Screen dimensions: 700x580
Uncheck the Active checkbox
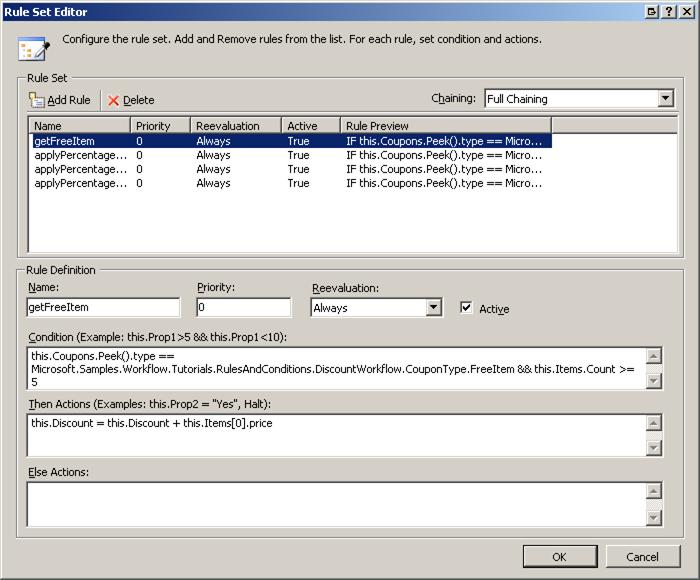coord(466,308)
